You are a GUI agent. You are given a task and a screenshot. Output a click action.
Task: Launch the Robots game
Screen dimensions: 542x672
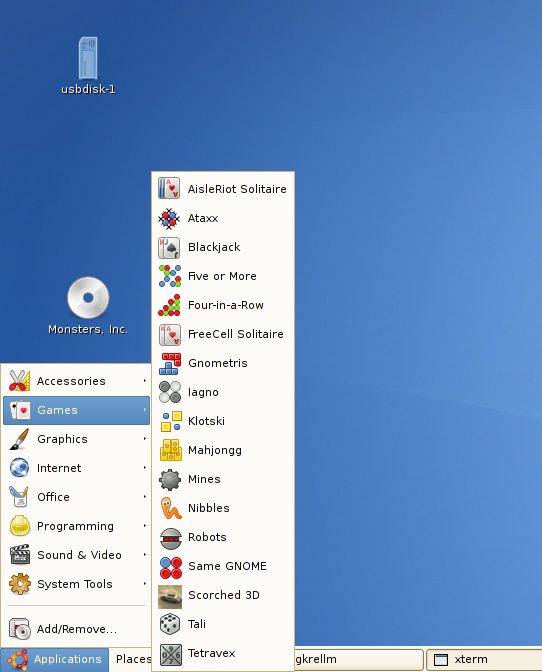(x=223, y=537)
